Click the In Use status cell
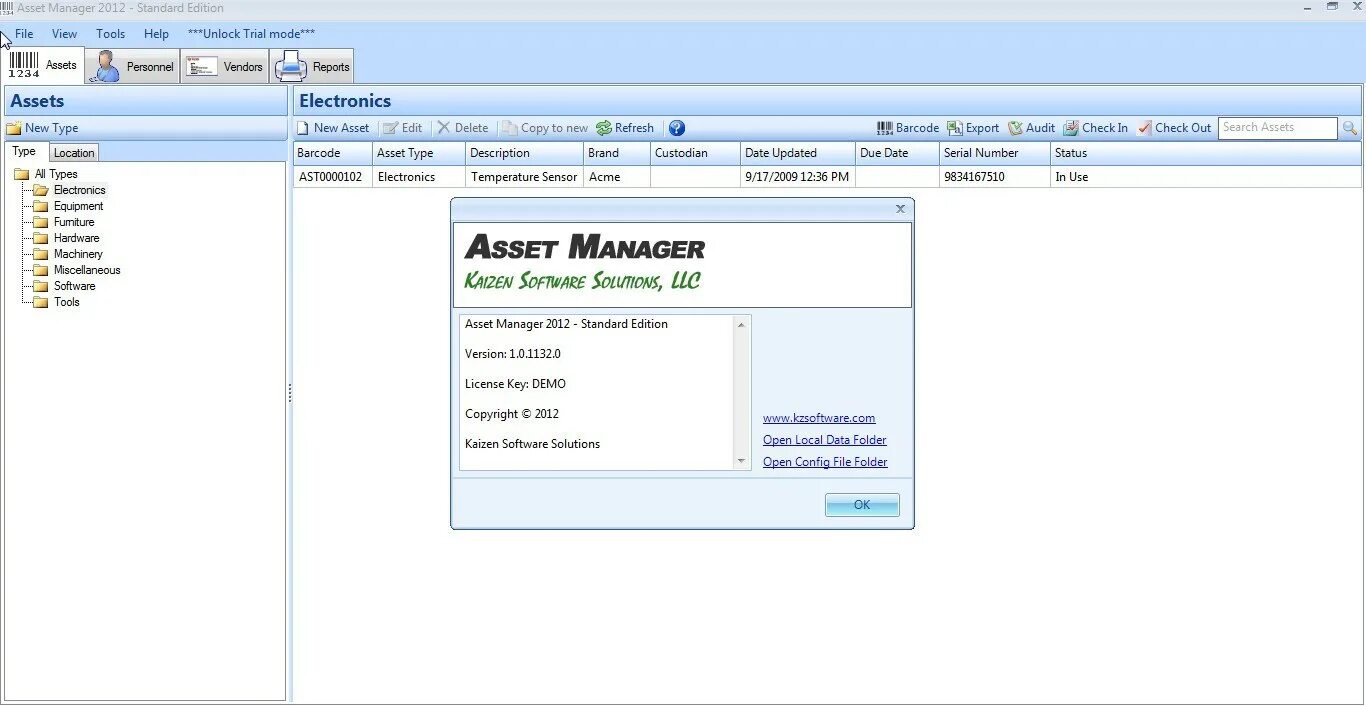The width and height of the screenshot is (1366, 706). click(1206, 177)
